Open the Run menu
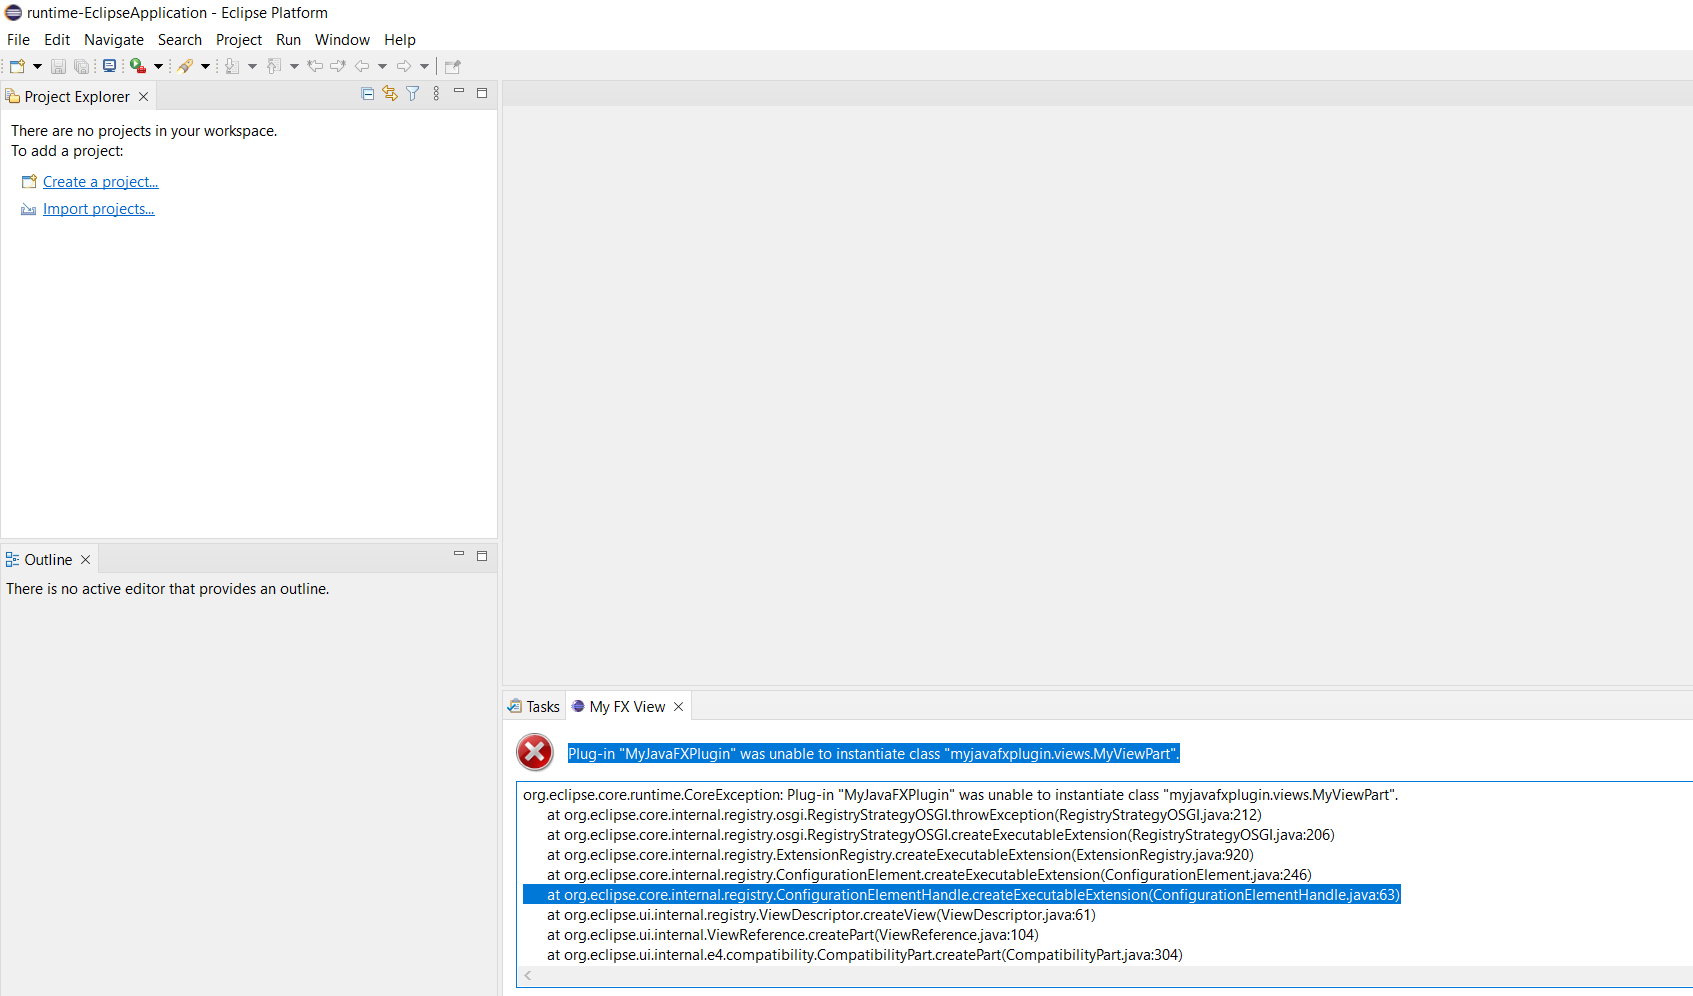Viewport: 1693px width, 996px height. (x=289, y=40)
